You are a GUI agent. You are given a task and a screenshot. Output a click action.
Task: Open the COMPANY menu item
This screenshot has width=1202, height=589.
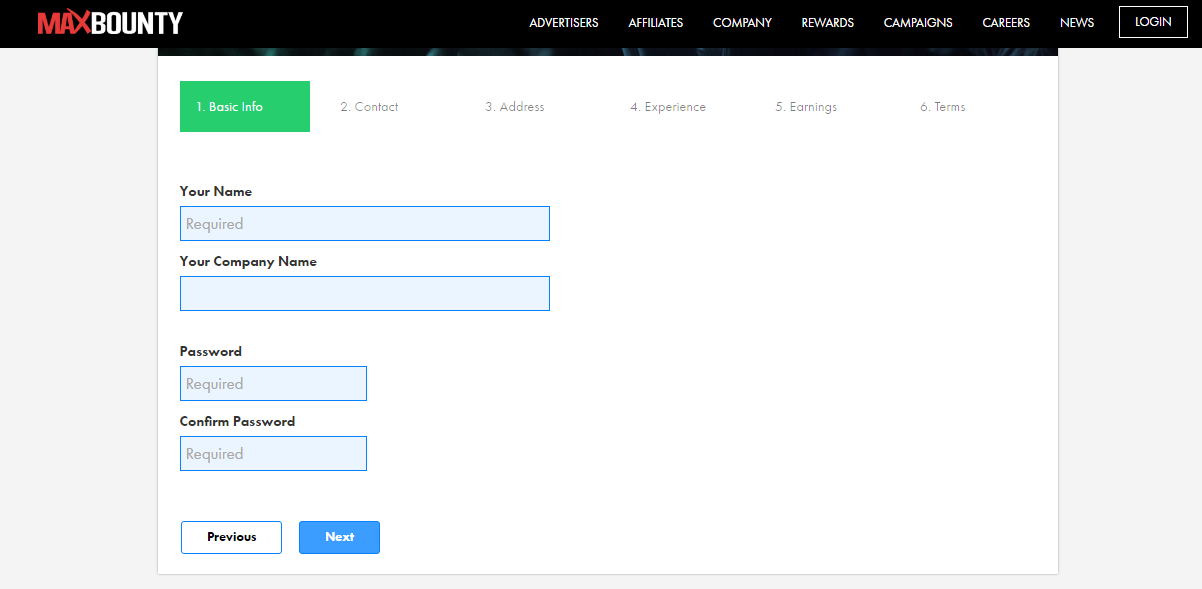click(x=742, y=22)
